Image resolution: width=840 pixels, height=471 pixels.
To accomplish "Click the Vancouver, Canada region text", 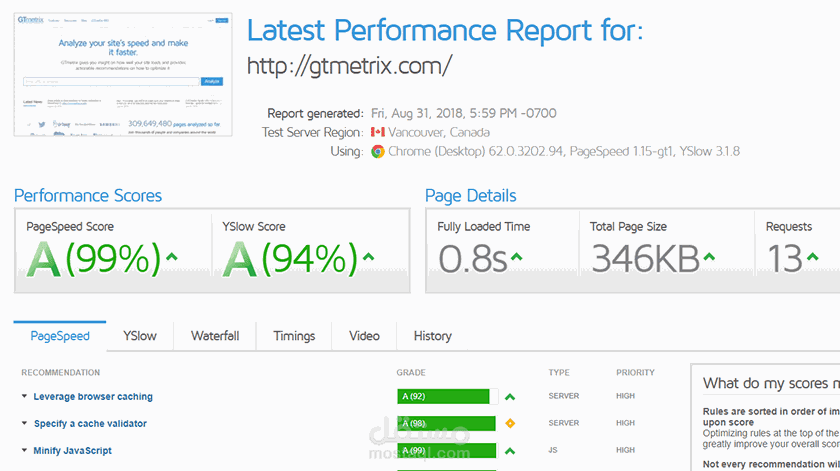I will [x=439, y=132].
